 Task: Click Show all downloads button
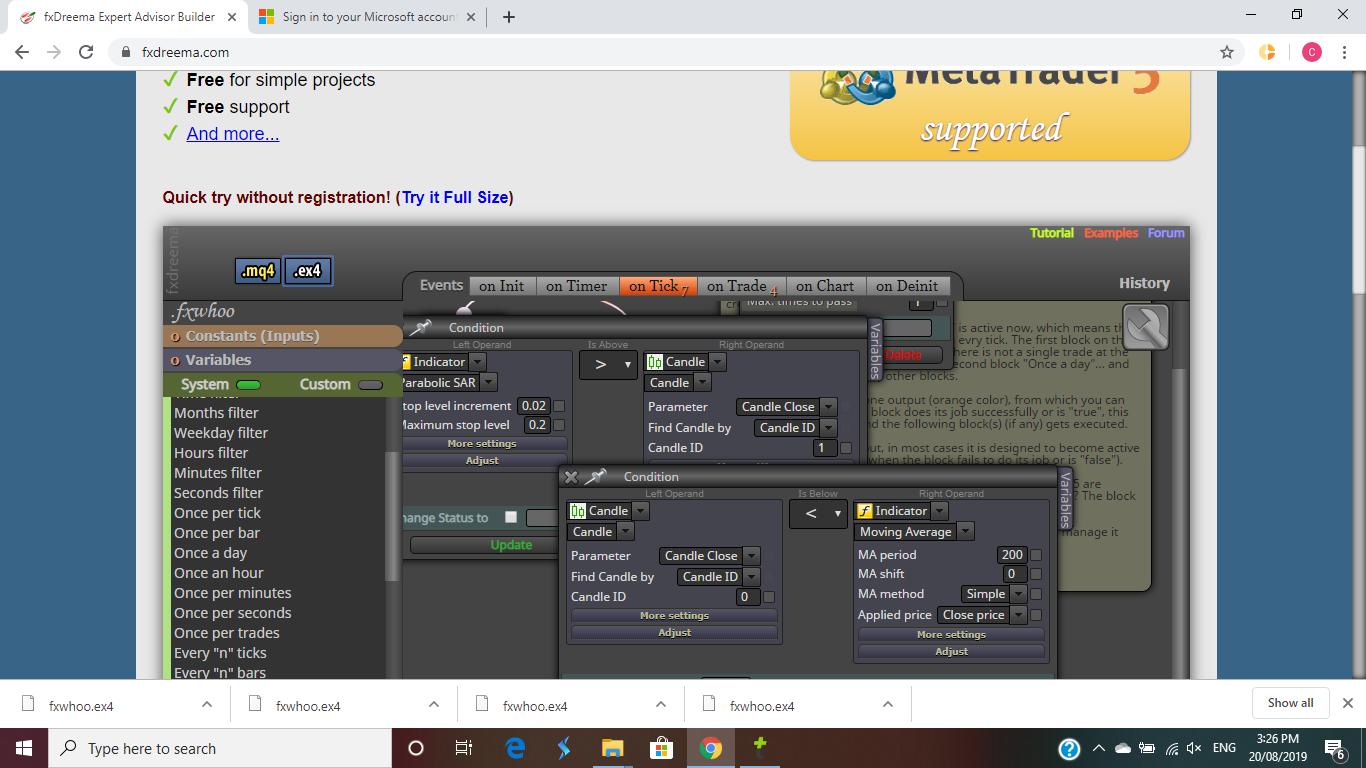pos(1290,703)
